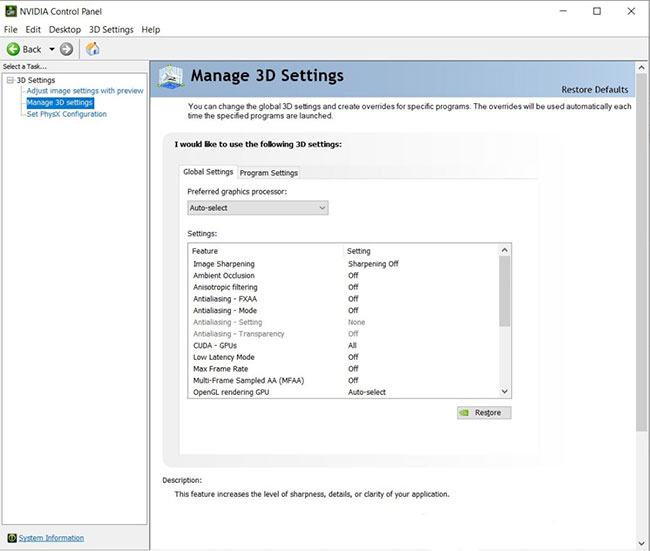
Task: Click the Manage 3D Settings header icon
Action: 171,76
